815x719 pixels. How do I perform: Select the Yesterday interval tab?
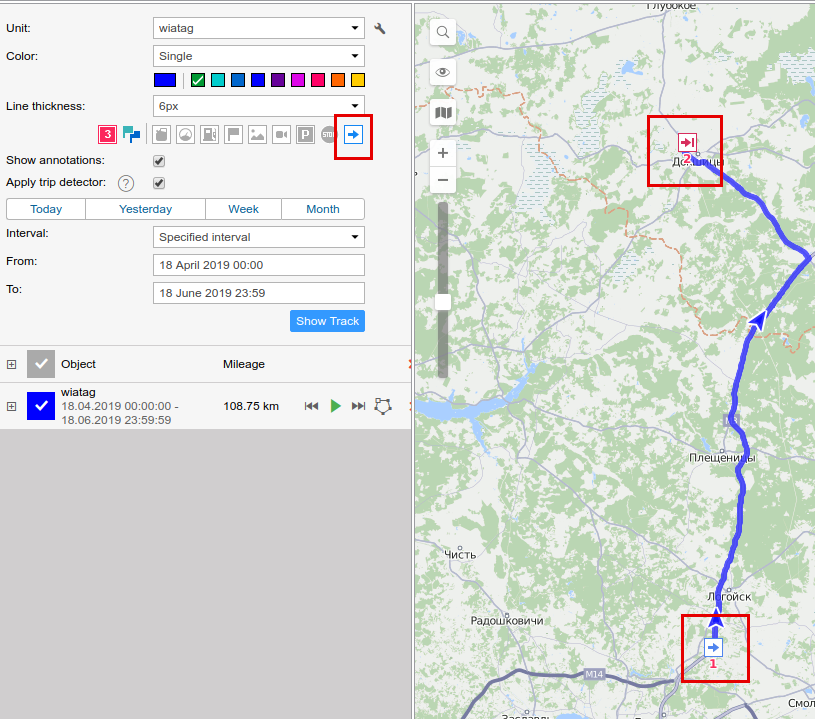coord(145,209)
